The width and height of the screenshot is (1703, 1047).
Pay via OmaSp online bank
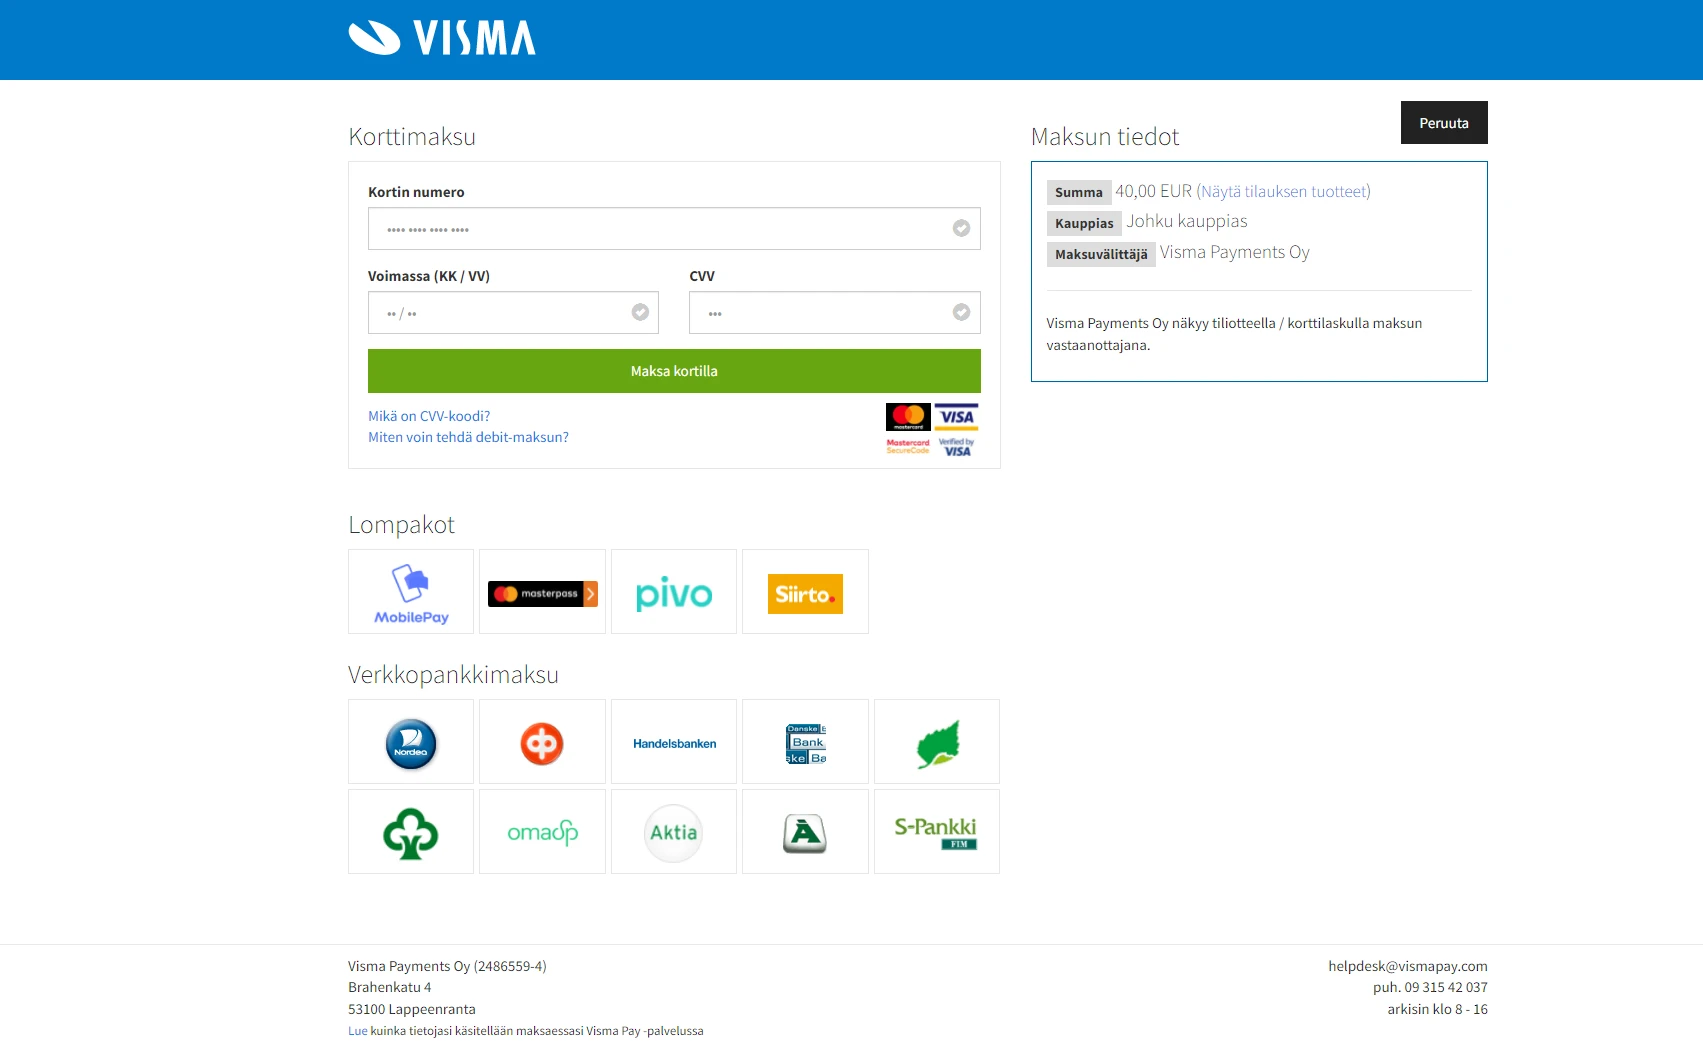coord(542,832)
